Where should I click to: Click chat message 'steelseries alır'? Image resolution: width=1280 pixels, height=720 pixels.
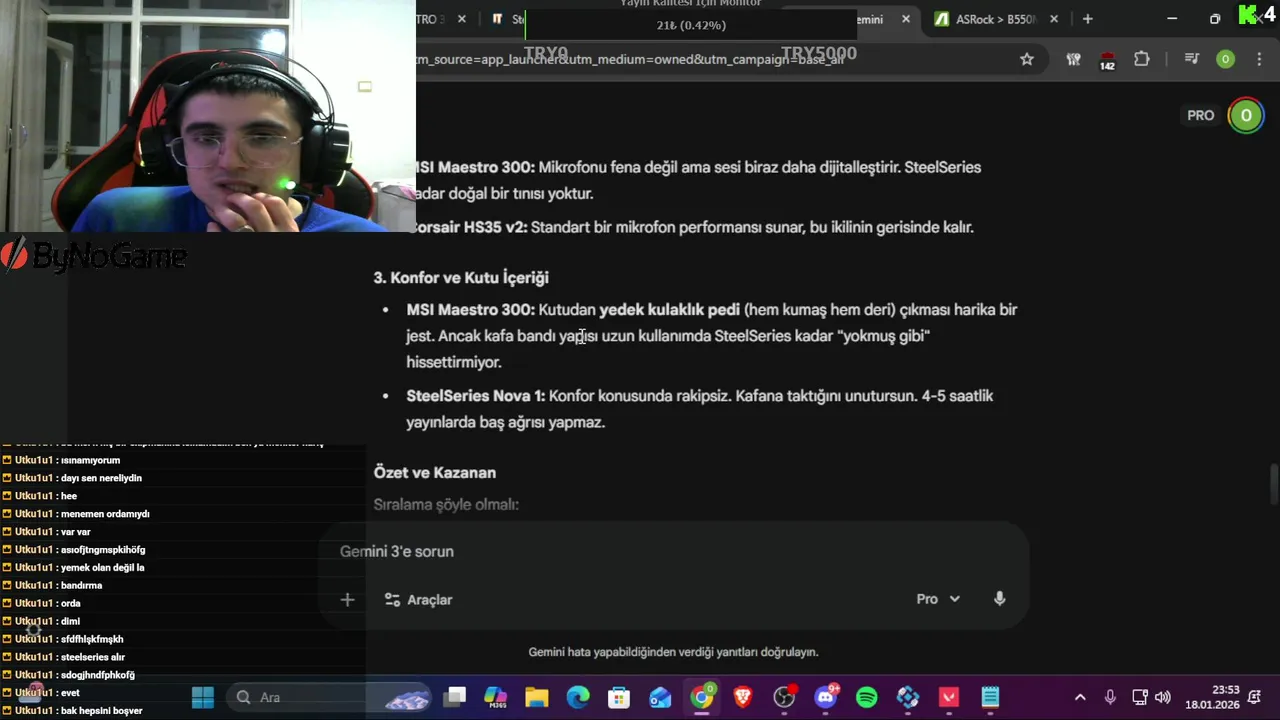click(x=93, y=657)
